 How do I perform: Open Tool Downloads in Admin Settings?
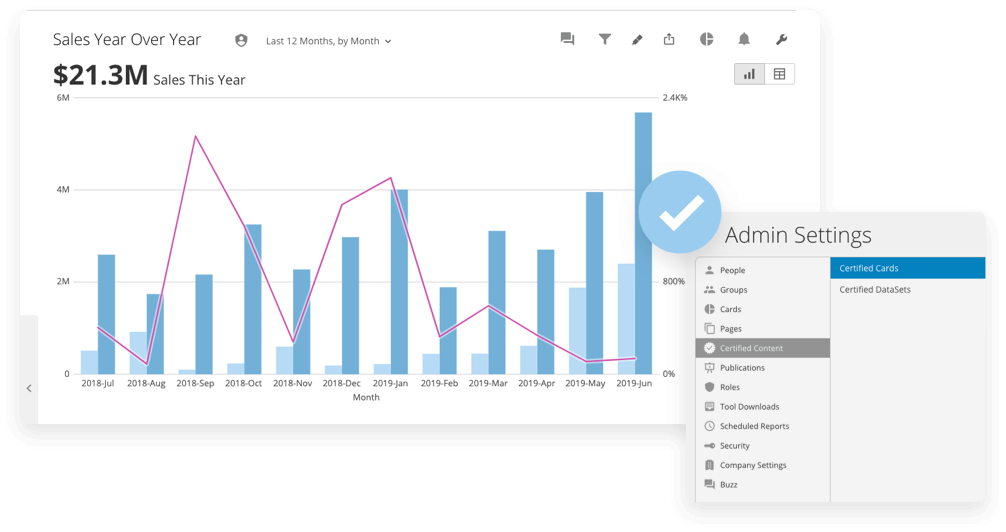(763, 406)
